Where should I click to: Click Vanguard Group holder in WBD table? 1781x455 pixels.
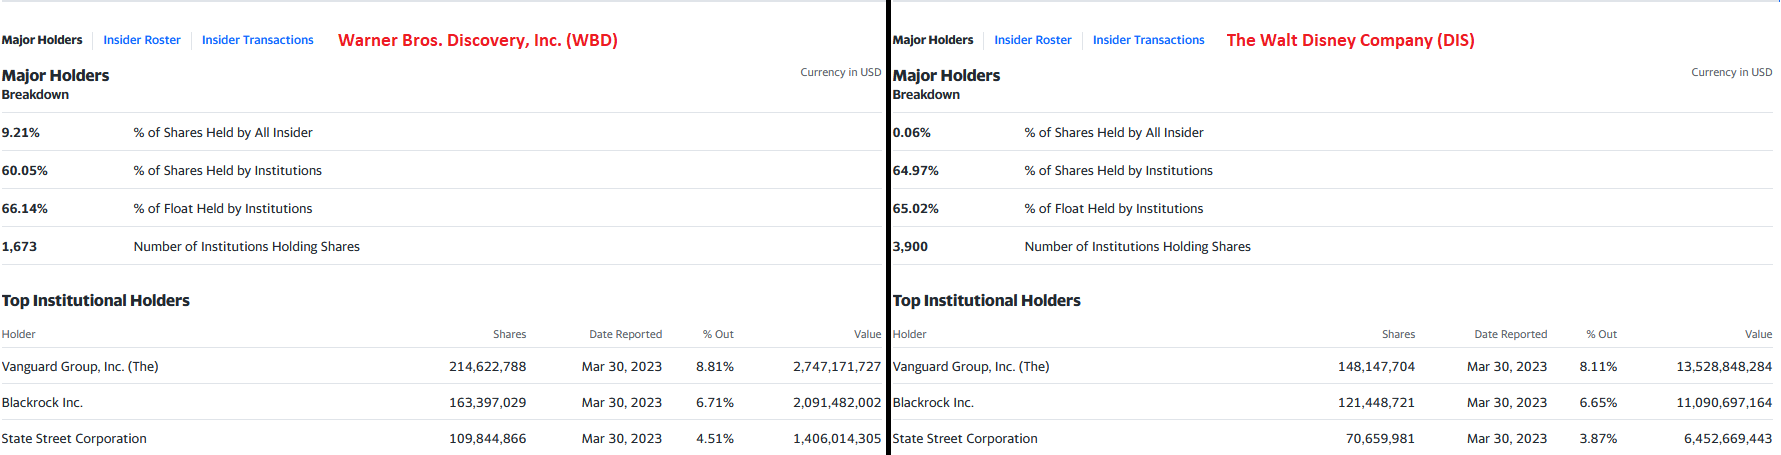80,367
